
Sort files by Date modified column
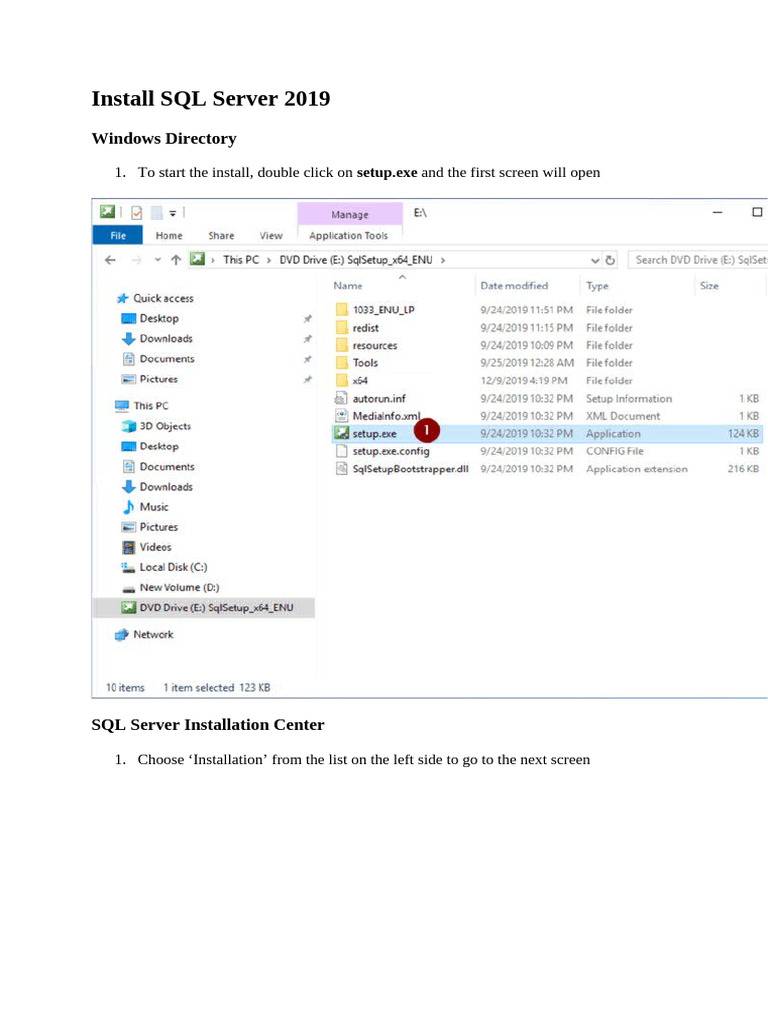(514, 286)
